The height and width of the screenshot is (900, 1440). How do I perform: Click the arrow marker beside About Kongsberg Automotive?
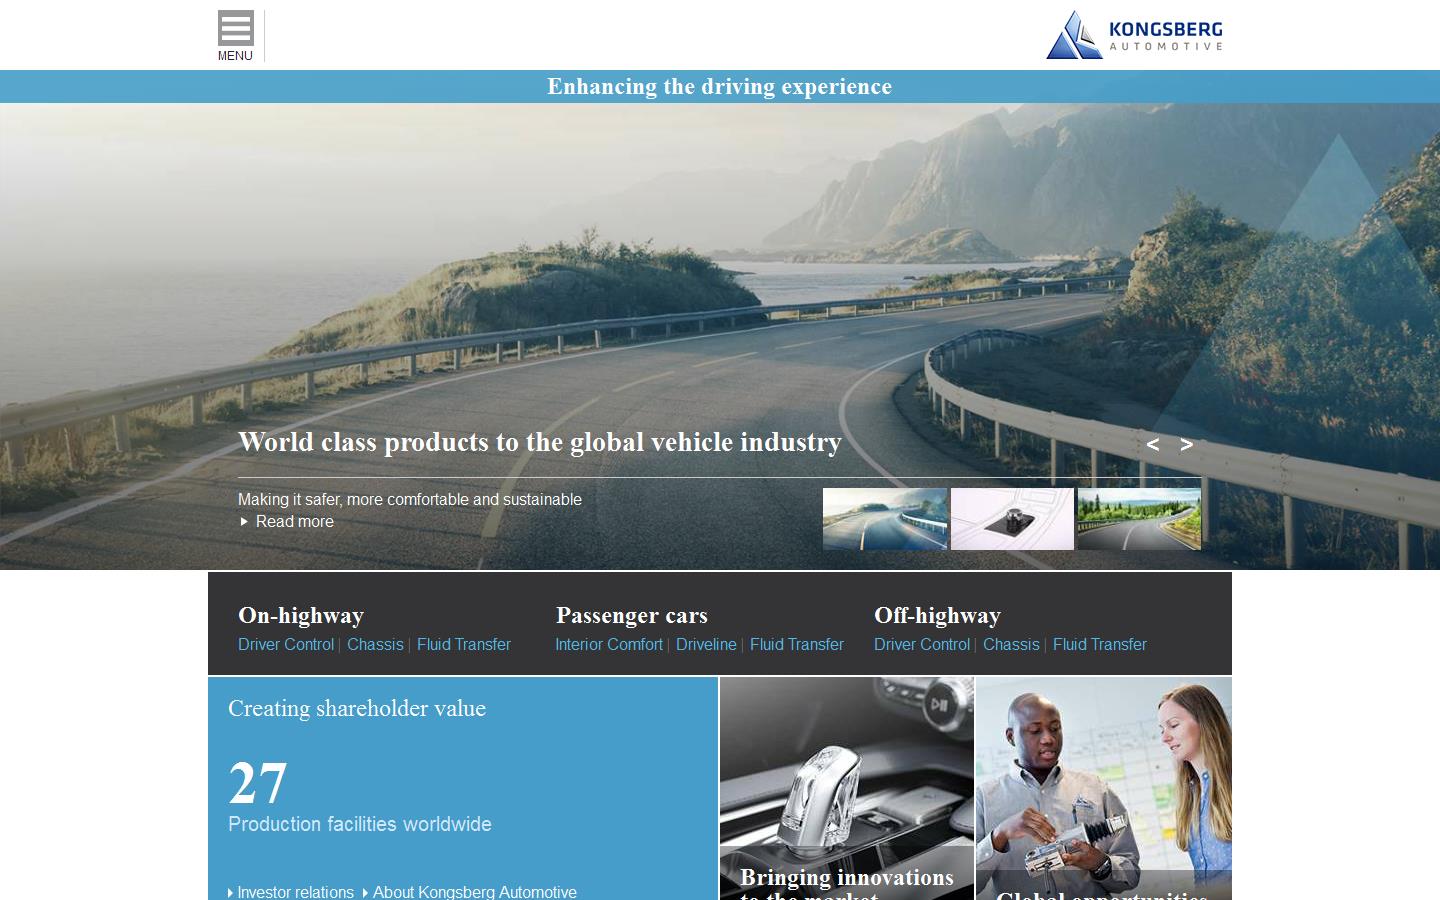coord(366,892)
